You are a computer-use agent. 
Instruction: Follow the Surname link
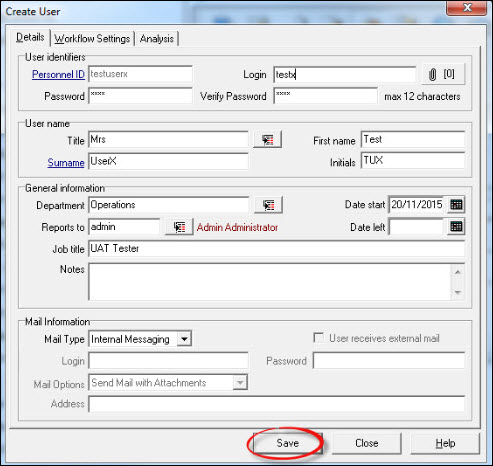coord(66,163)
